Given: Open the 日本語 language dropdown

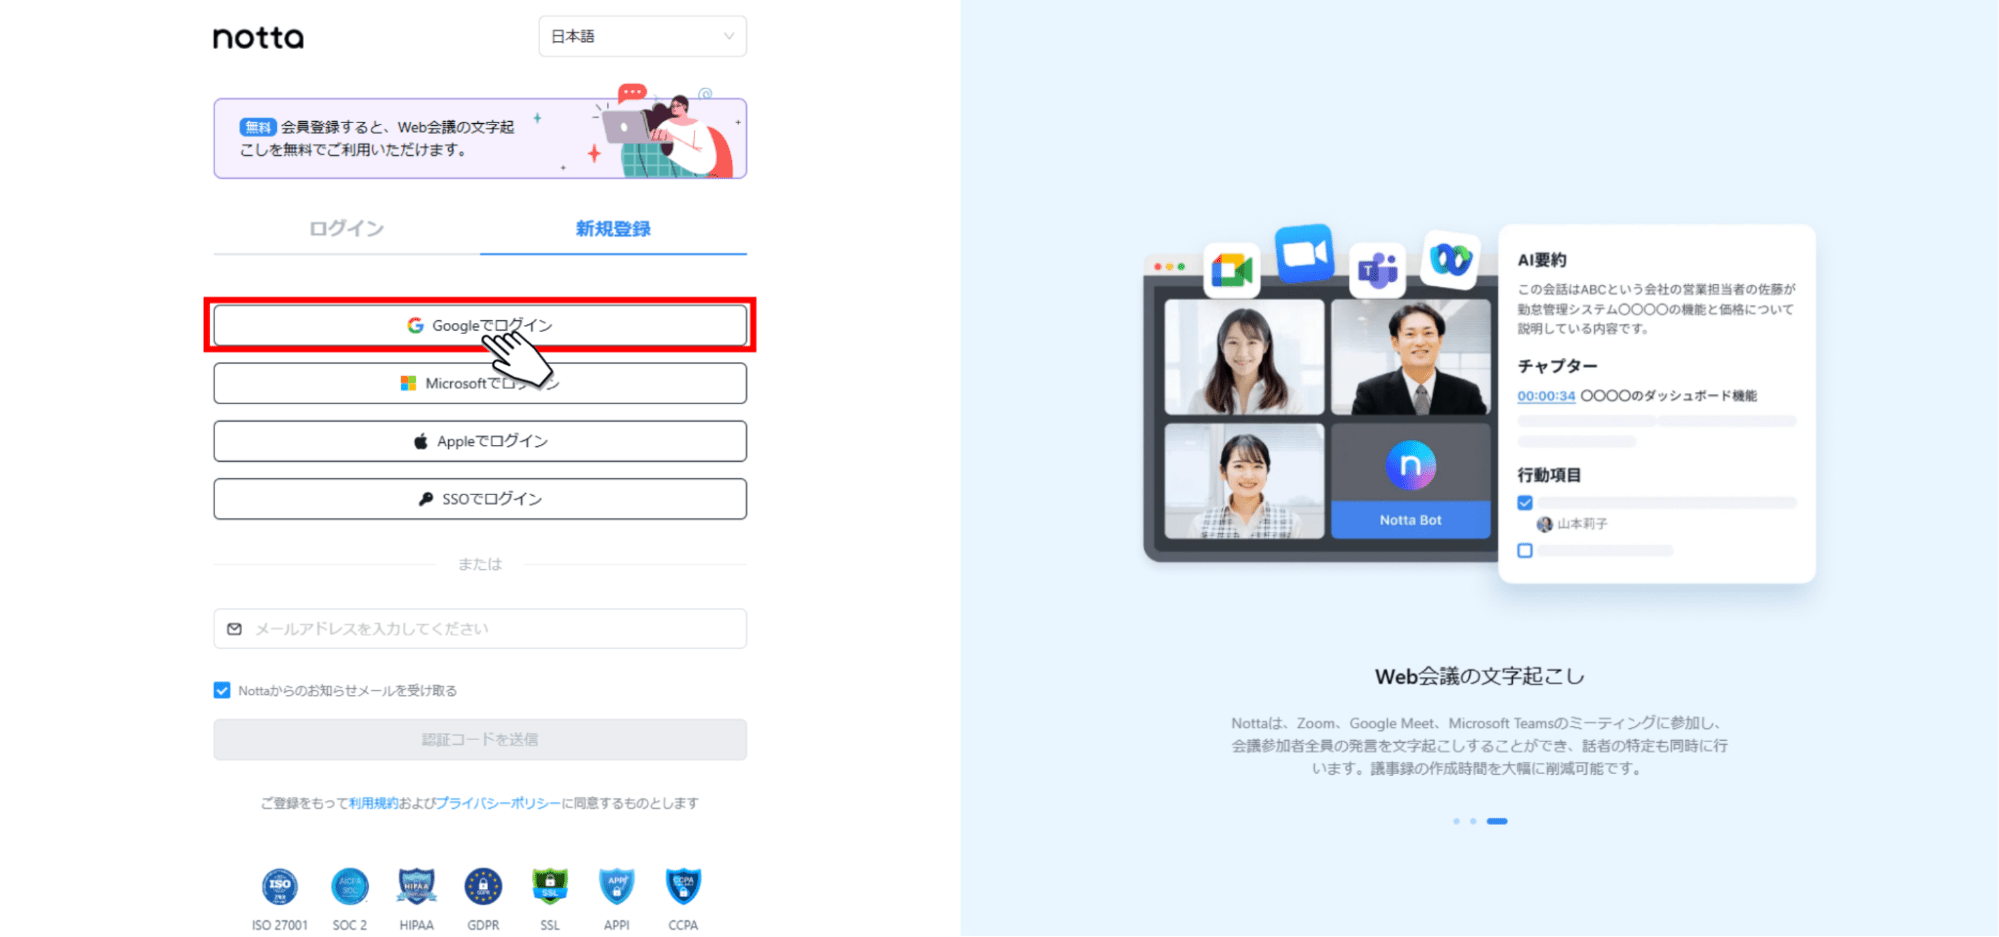Looking at the screenshot, I should 642,36.
